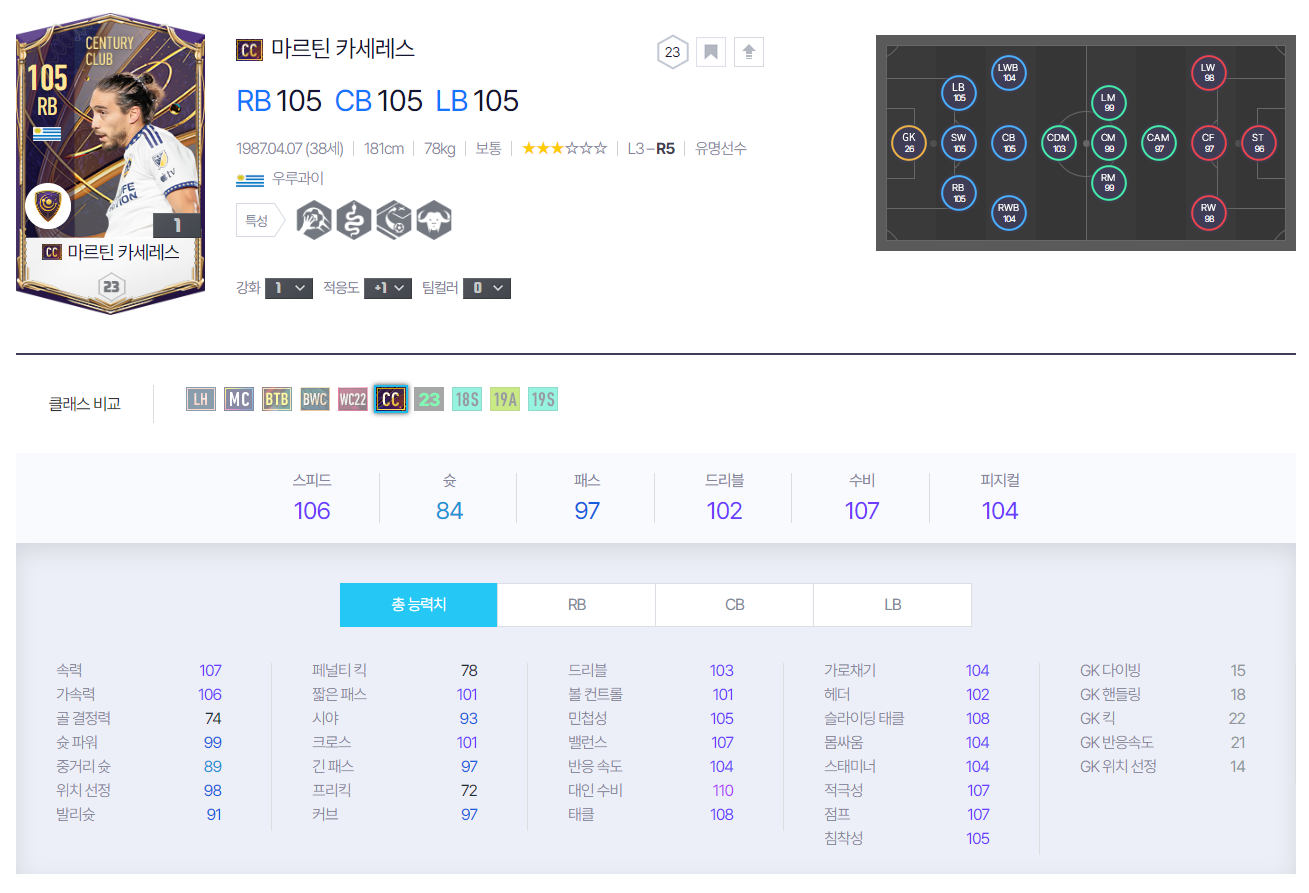Select the 19A class icon
Image resolution: width=1309 pixels, height=893 pixels.
pos(505,399)
